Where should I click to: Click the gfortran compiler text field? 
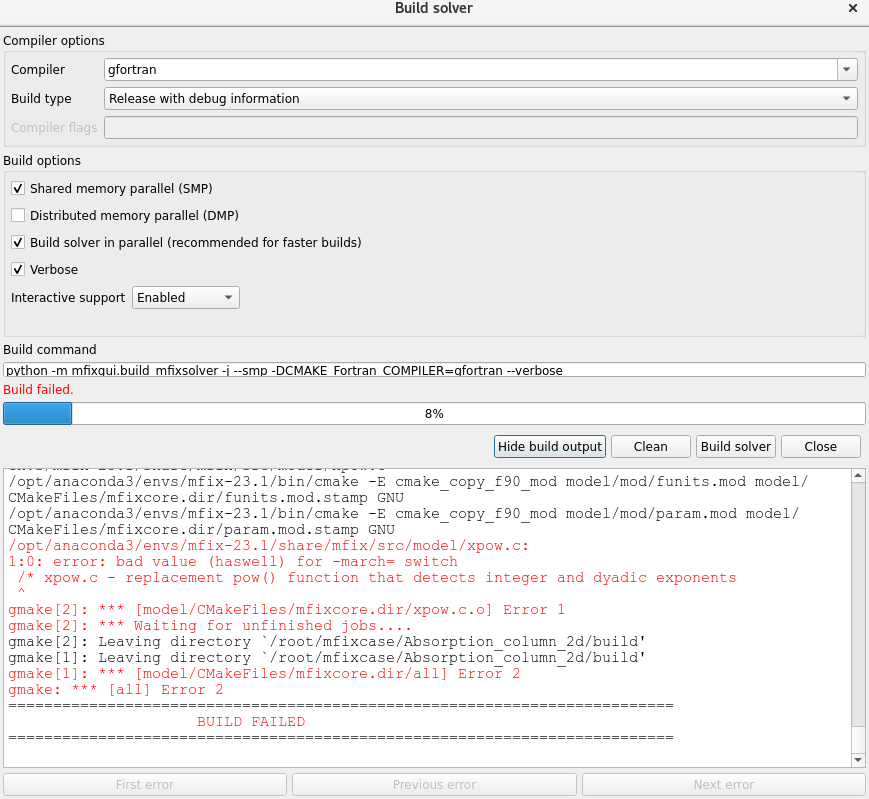(470, 70)
